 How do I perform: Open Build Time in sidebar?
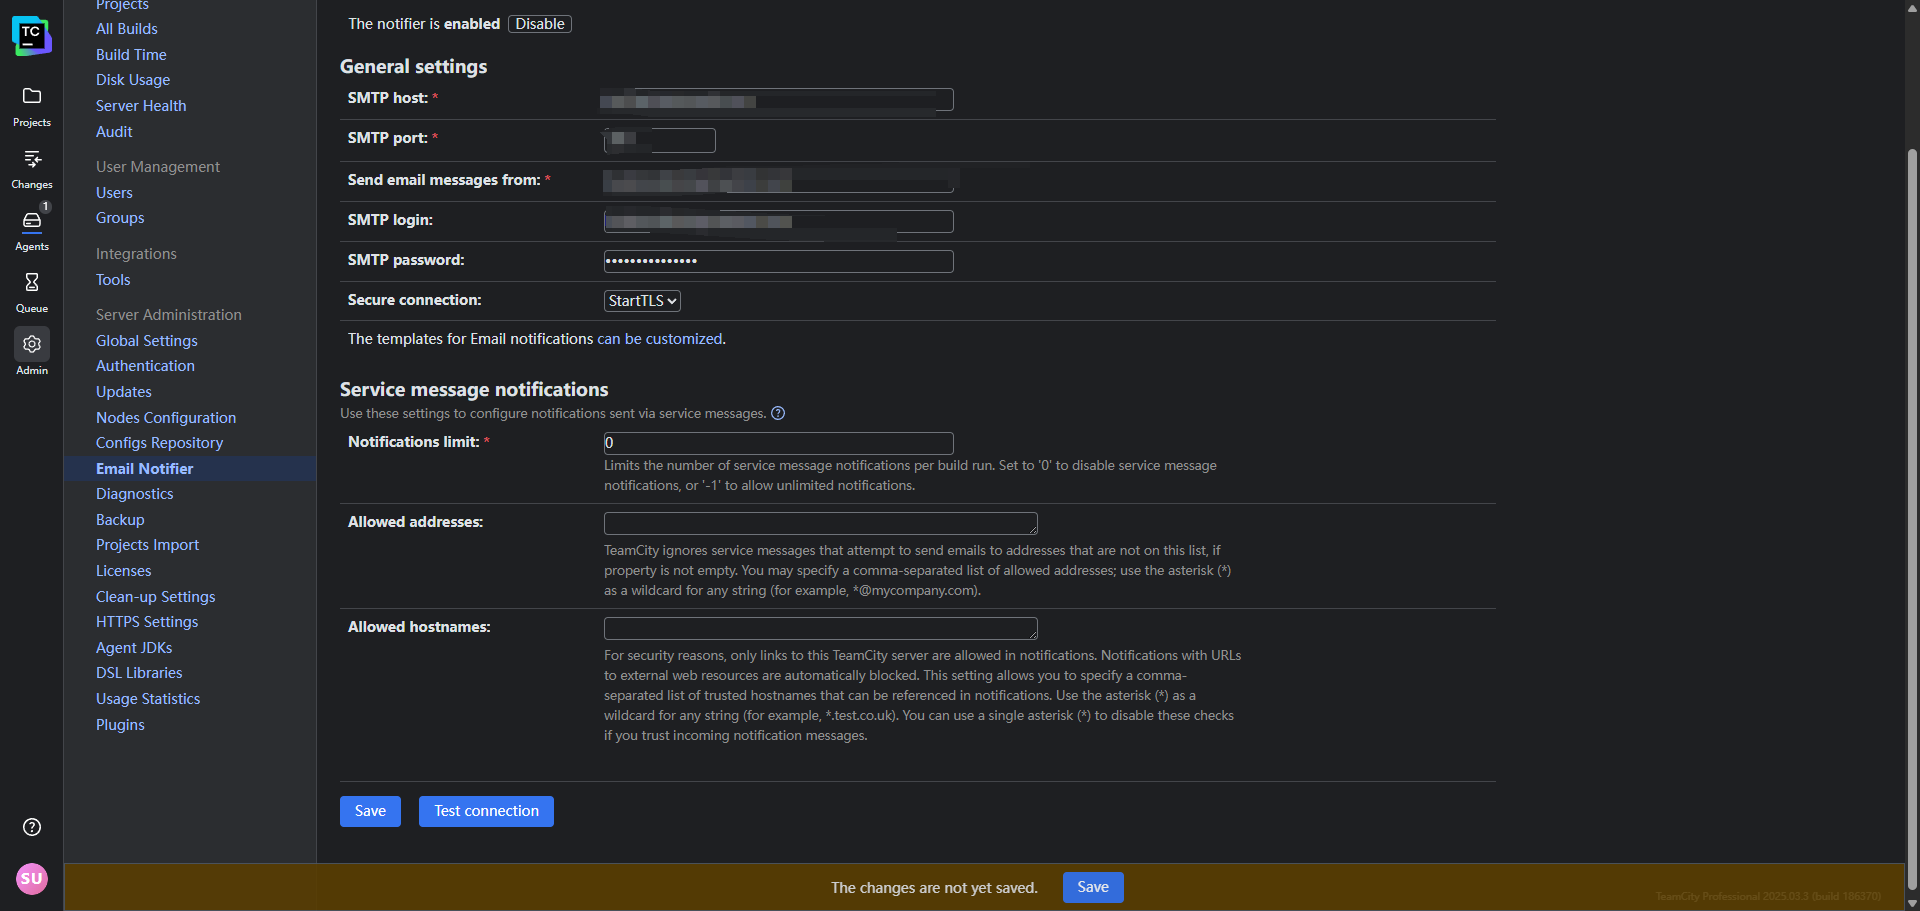coord(131,55)
